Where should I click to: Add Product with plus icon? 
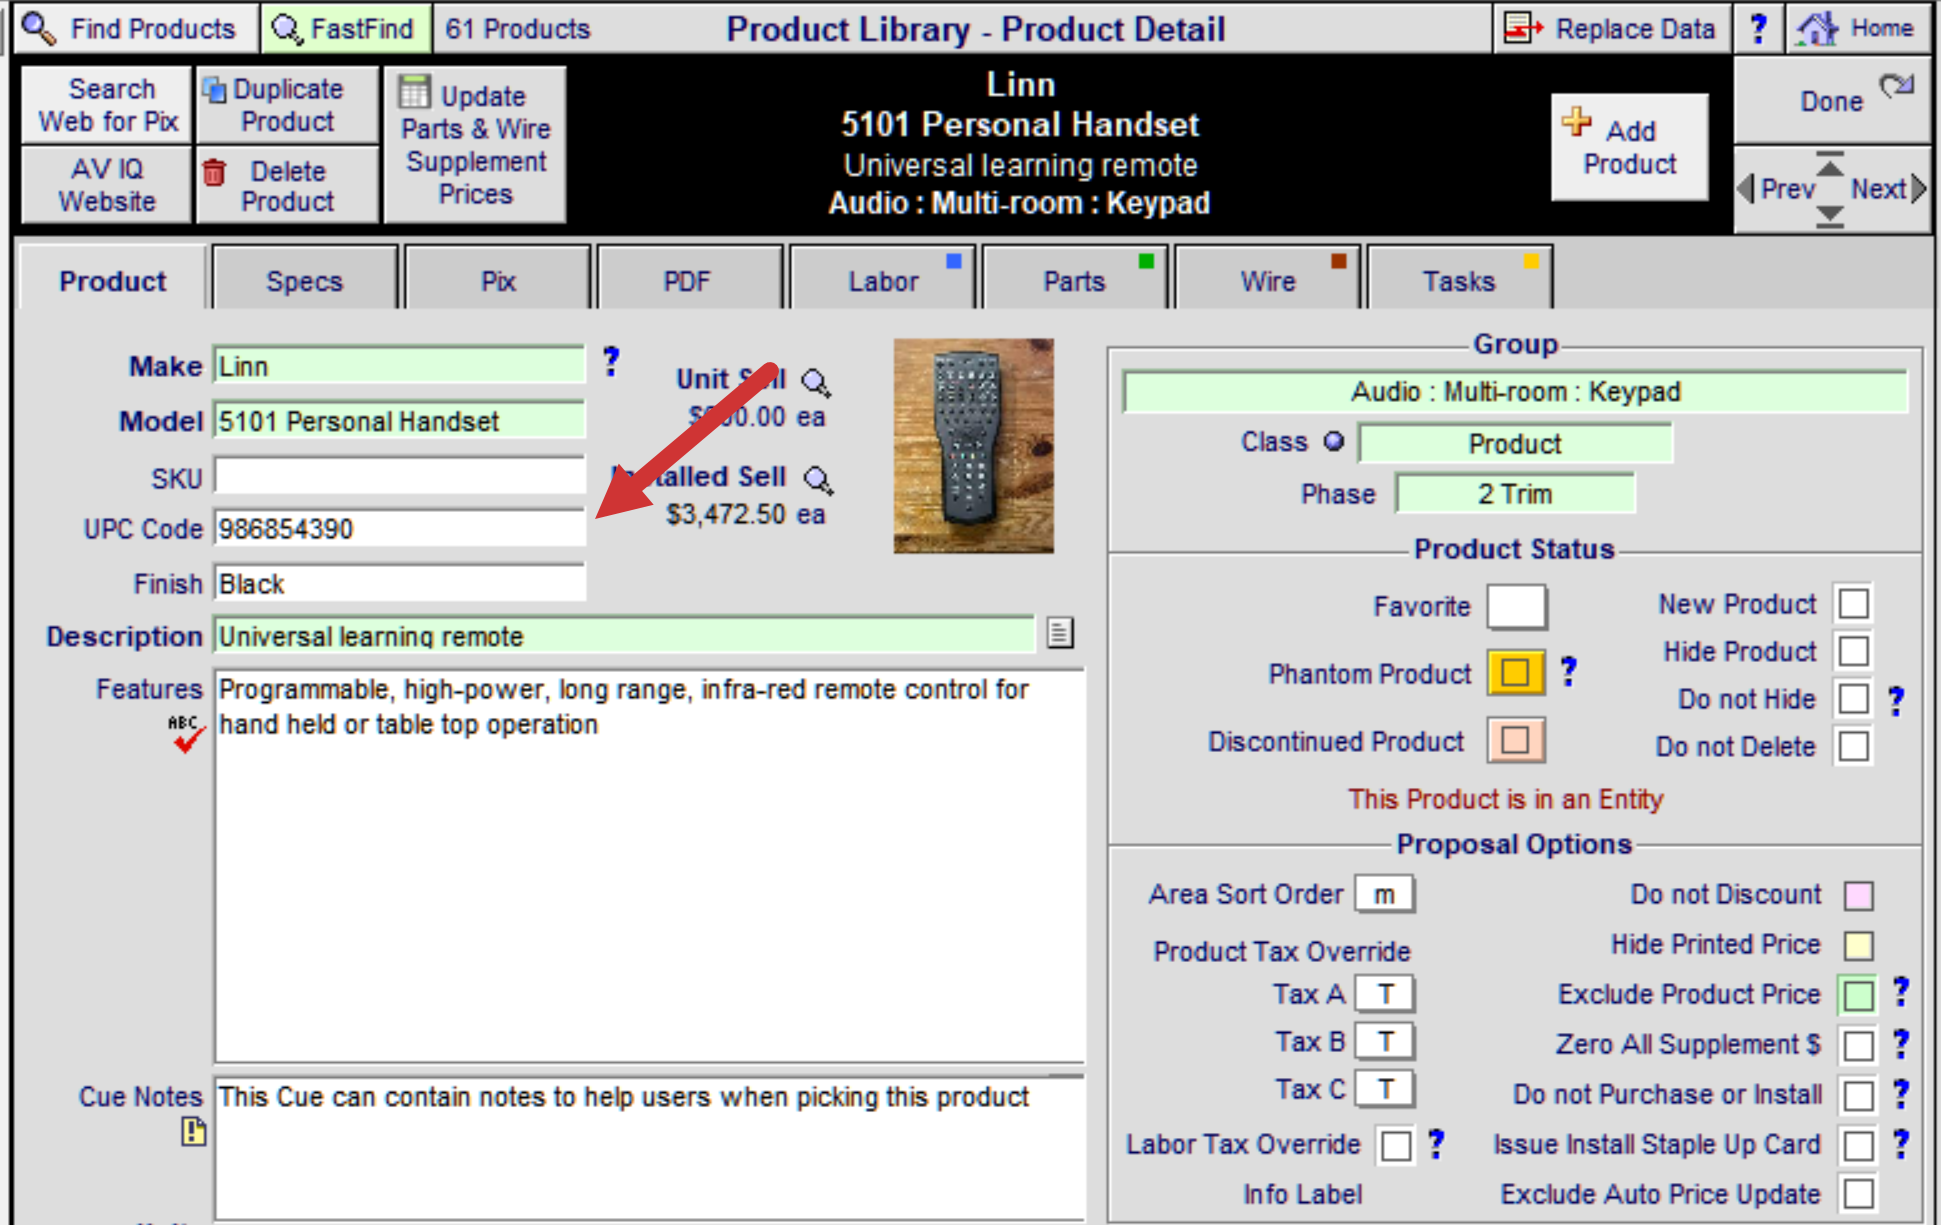click(x=1629, y=147)
